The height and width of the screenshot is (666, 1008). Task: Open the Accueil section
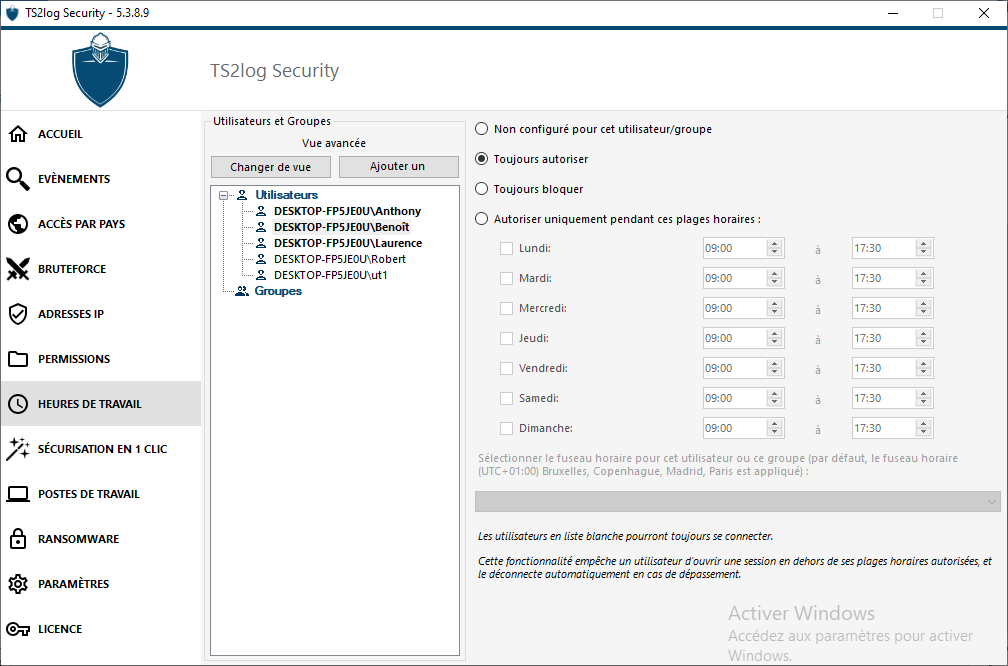[101, 134]
